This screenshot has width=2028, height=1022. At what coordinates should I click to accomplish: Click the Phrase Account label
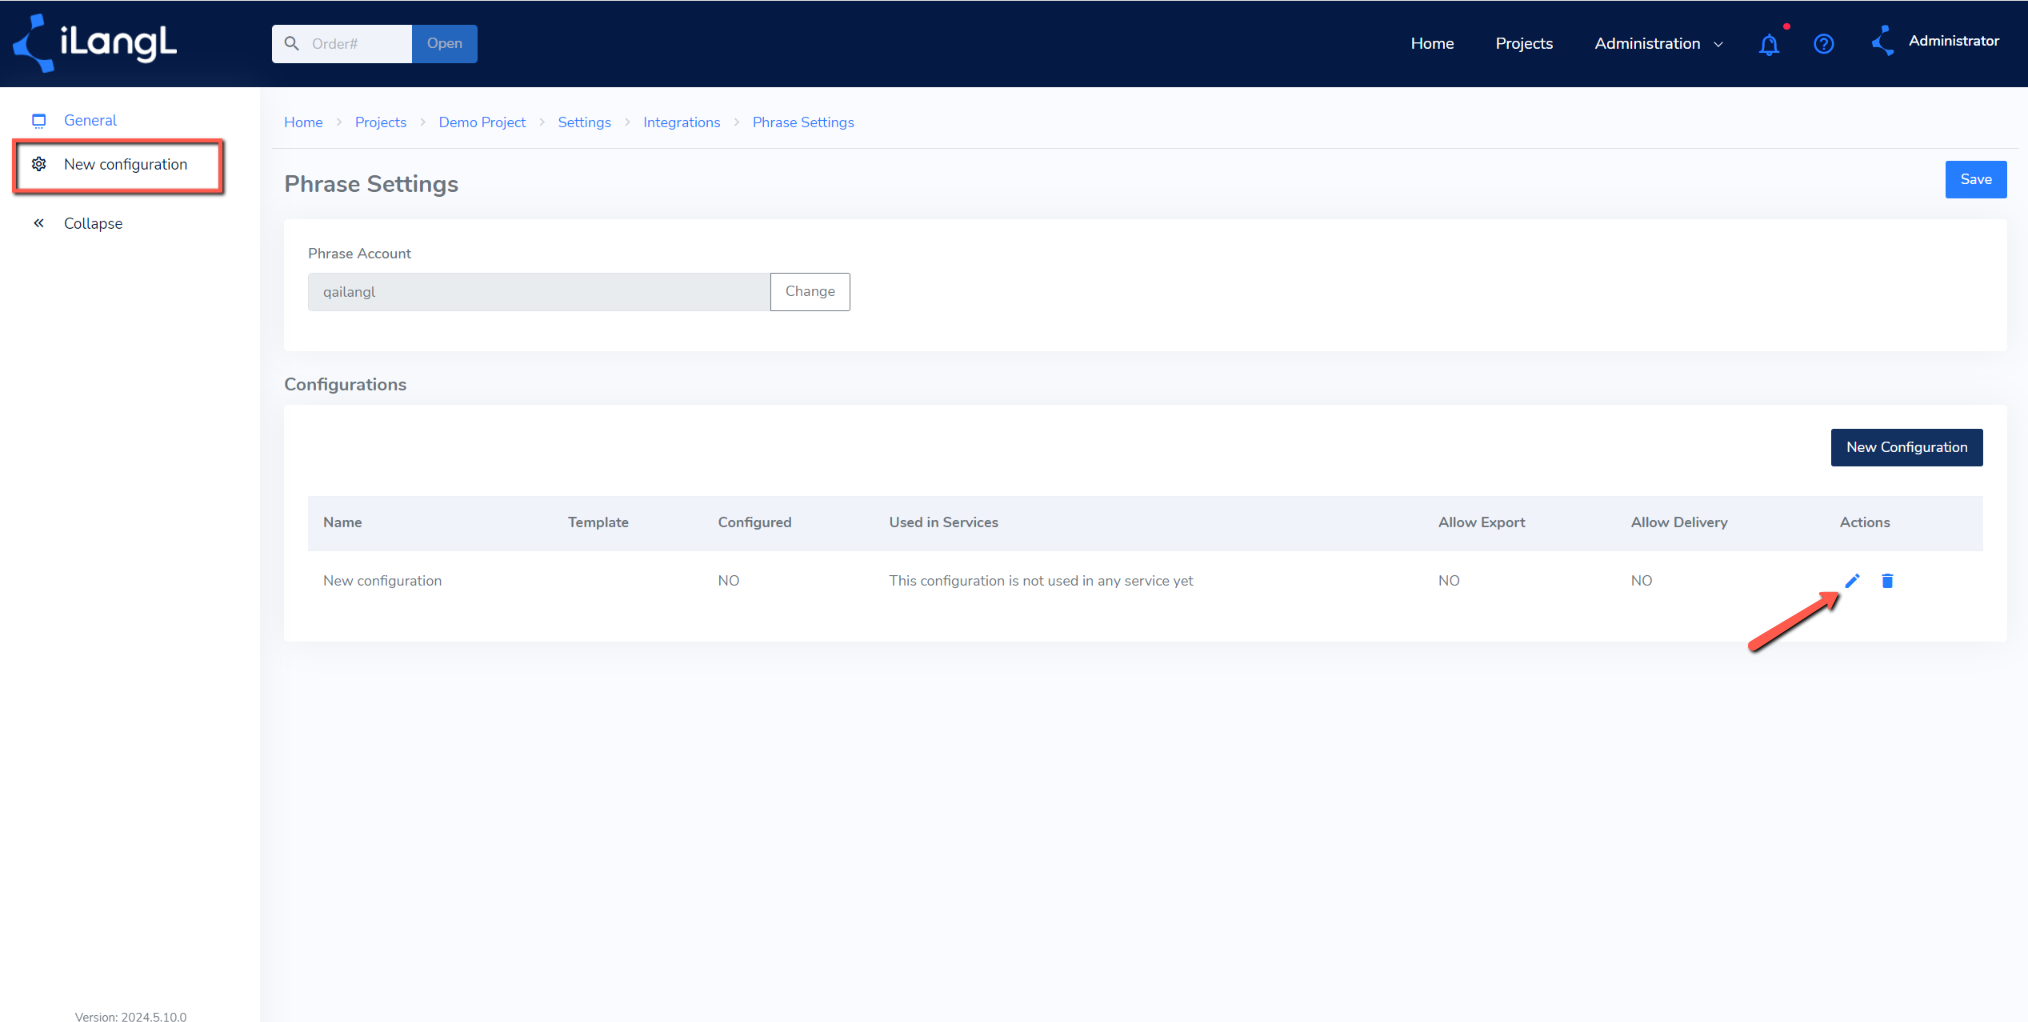coord(359,253)
